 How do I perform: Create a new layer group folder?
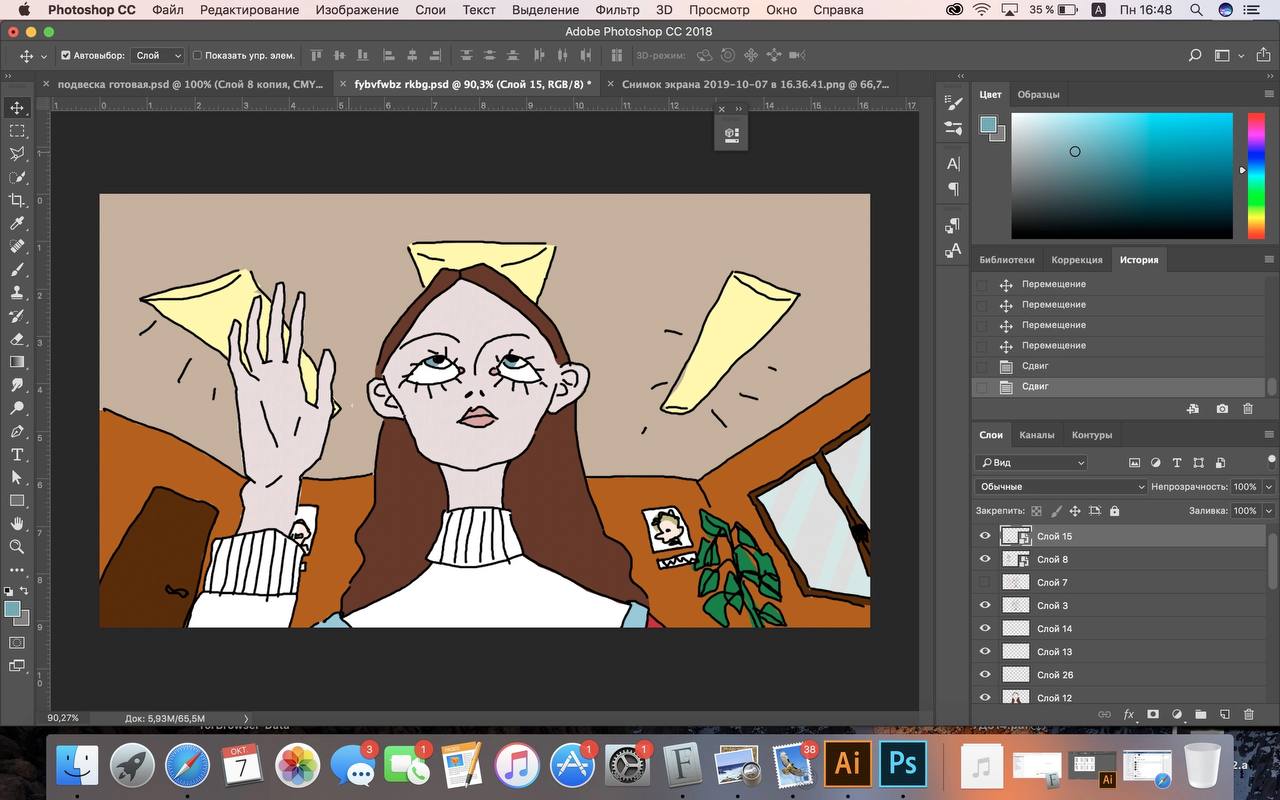click(x=1200, y=715)
